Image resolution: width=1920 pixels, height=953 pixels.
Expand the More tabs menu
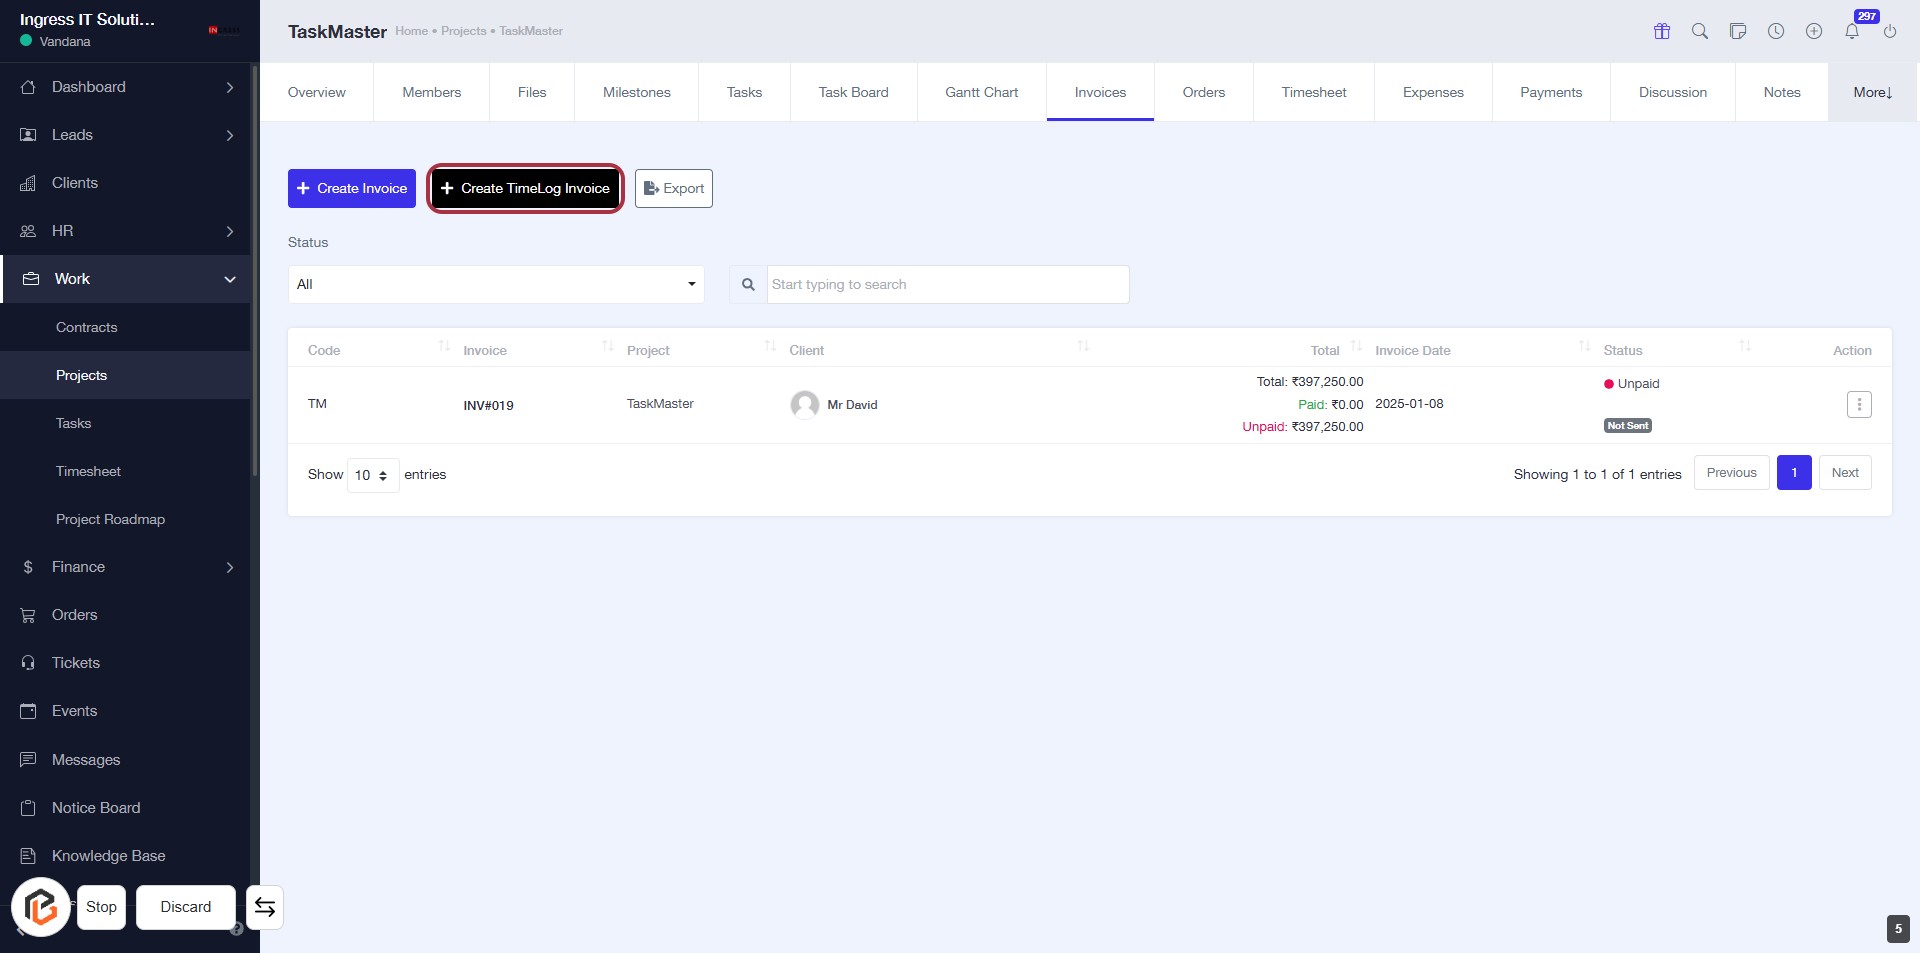coord(1872,92)
